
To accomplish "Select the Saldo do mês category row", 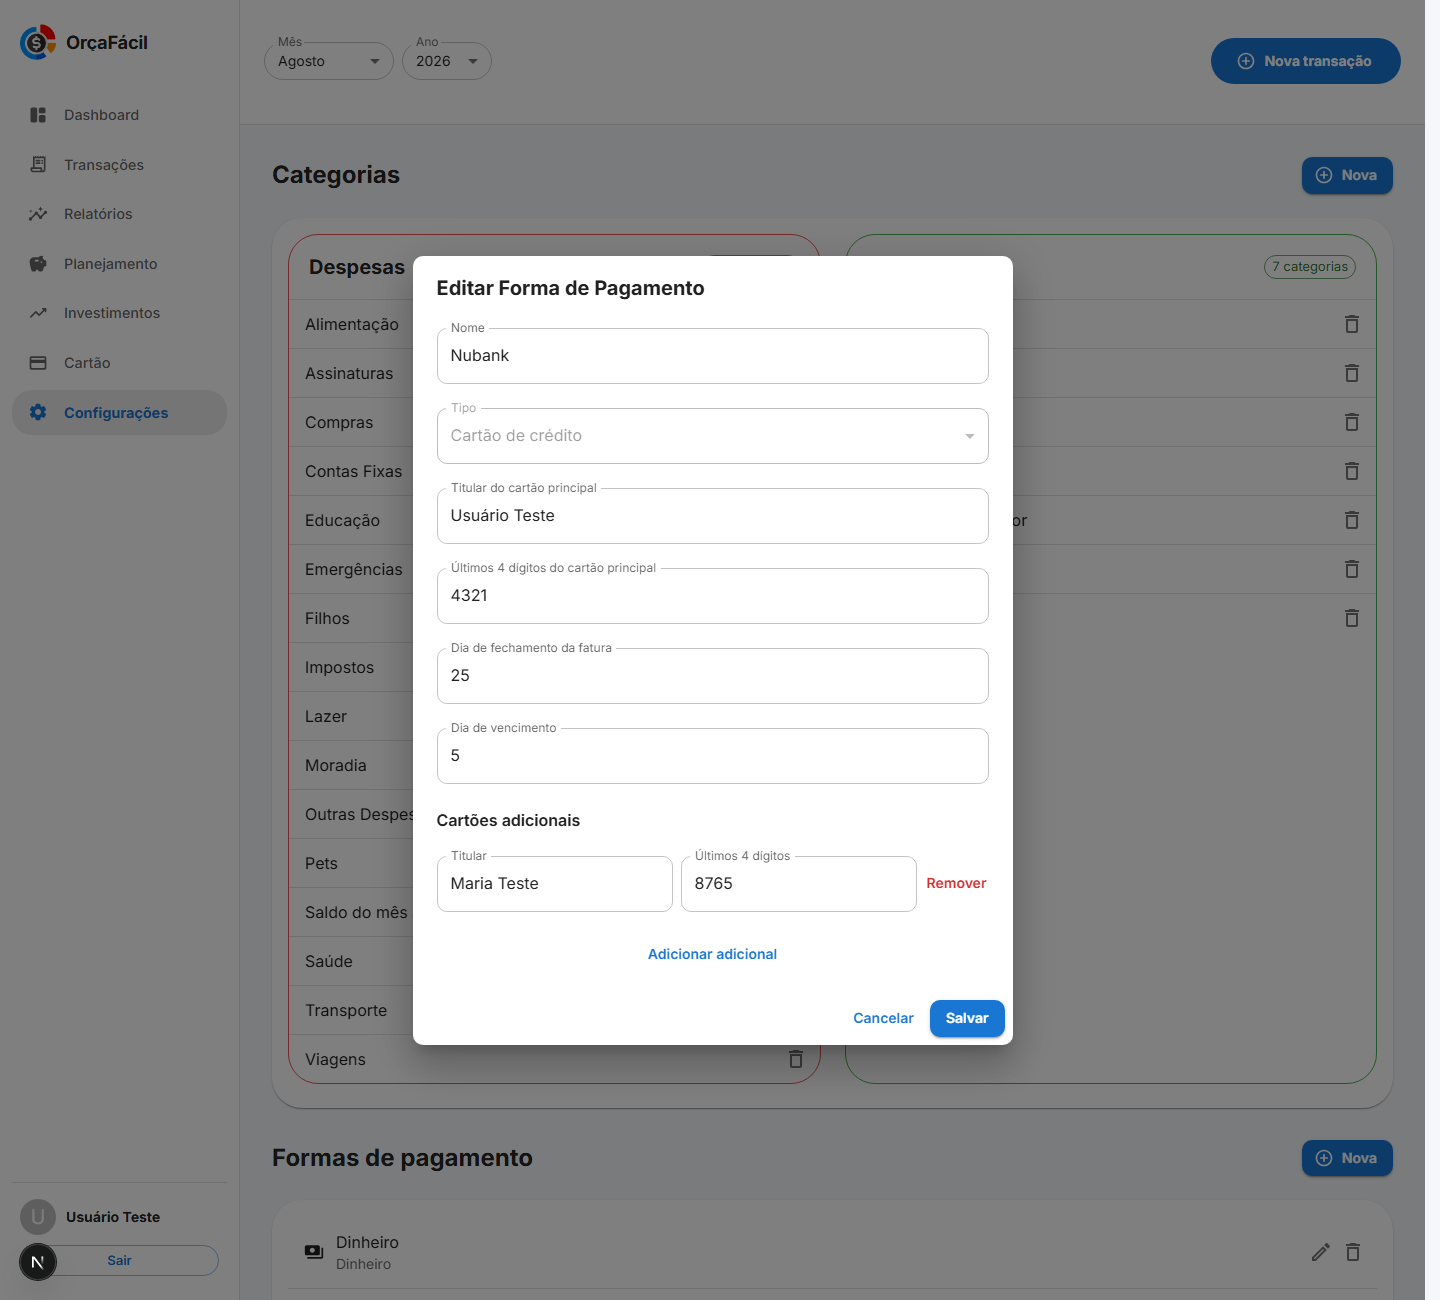I will (x=351, y=912).
